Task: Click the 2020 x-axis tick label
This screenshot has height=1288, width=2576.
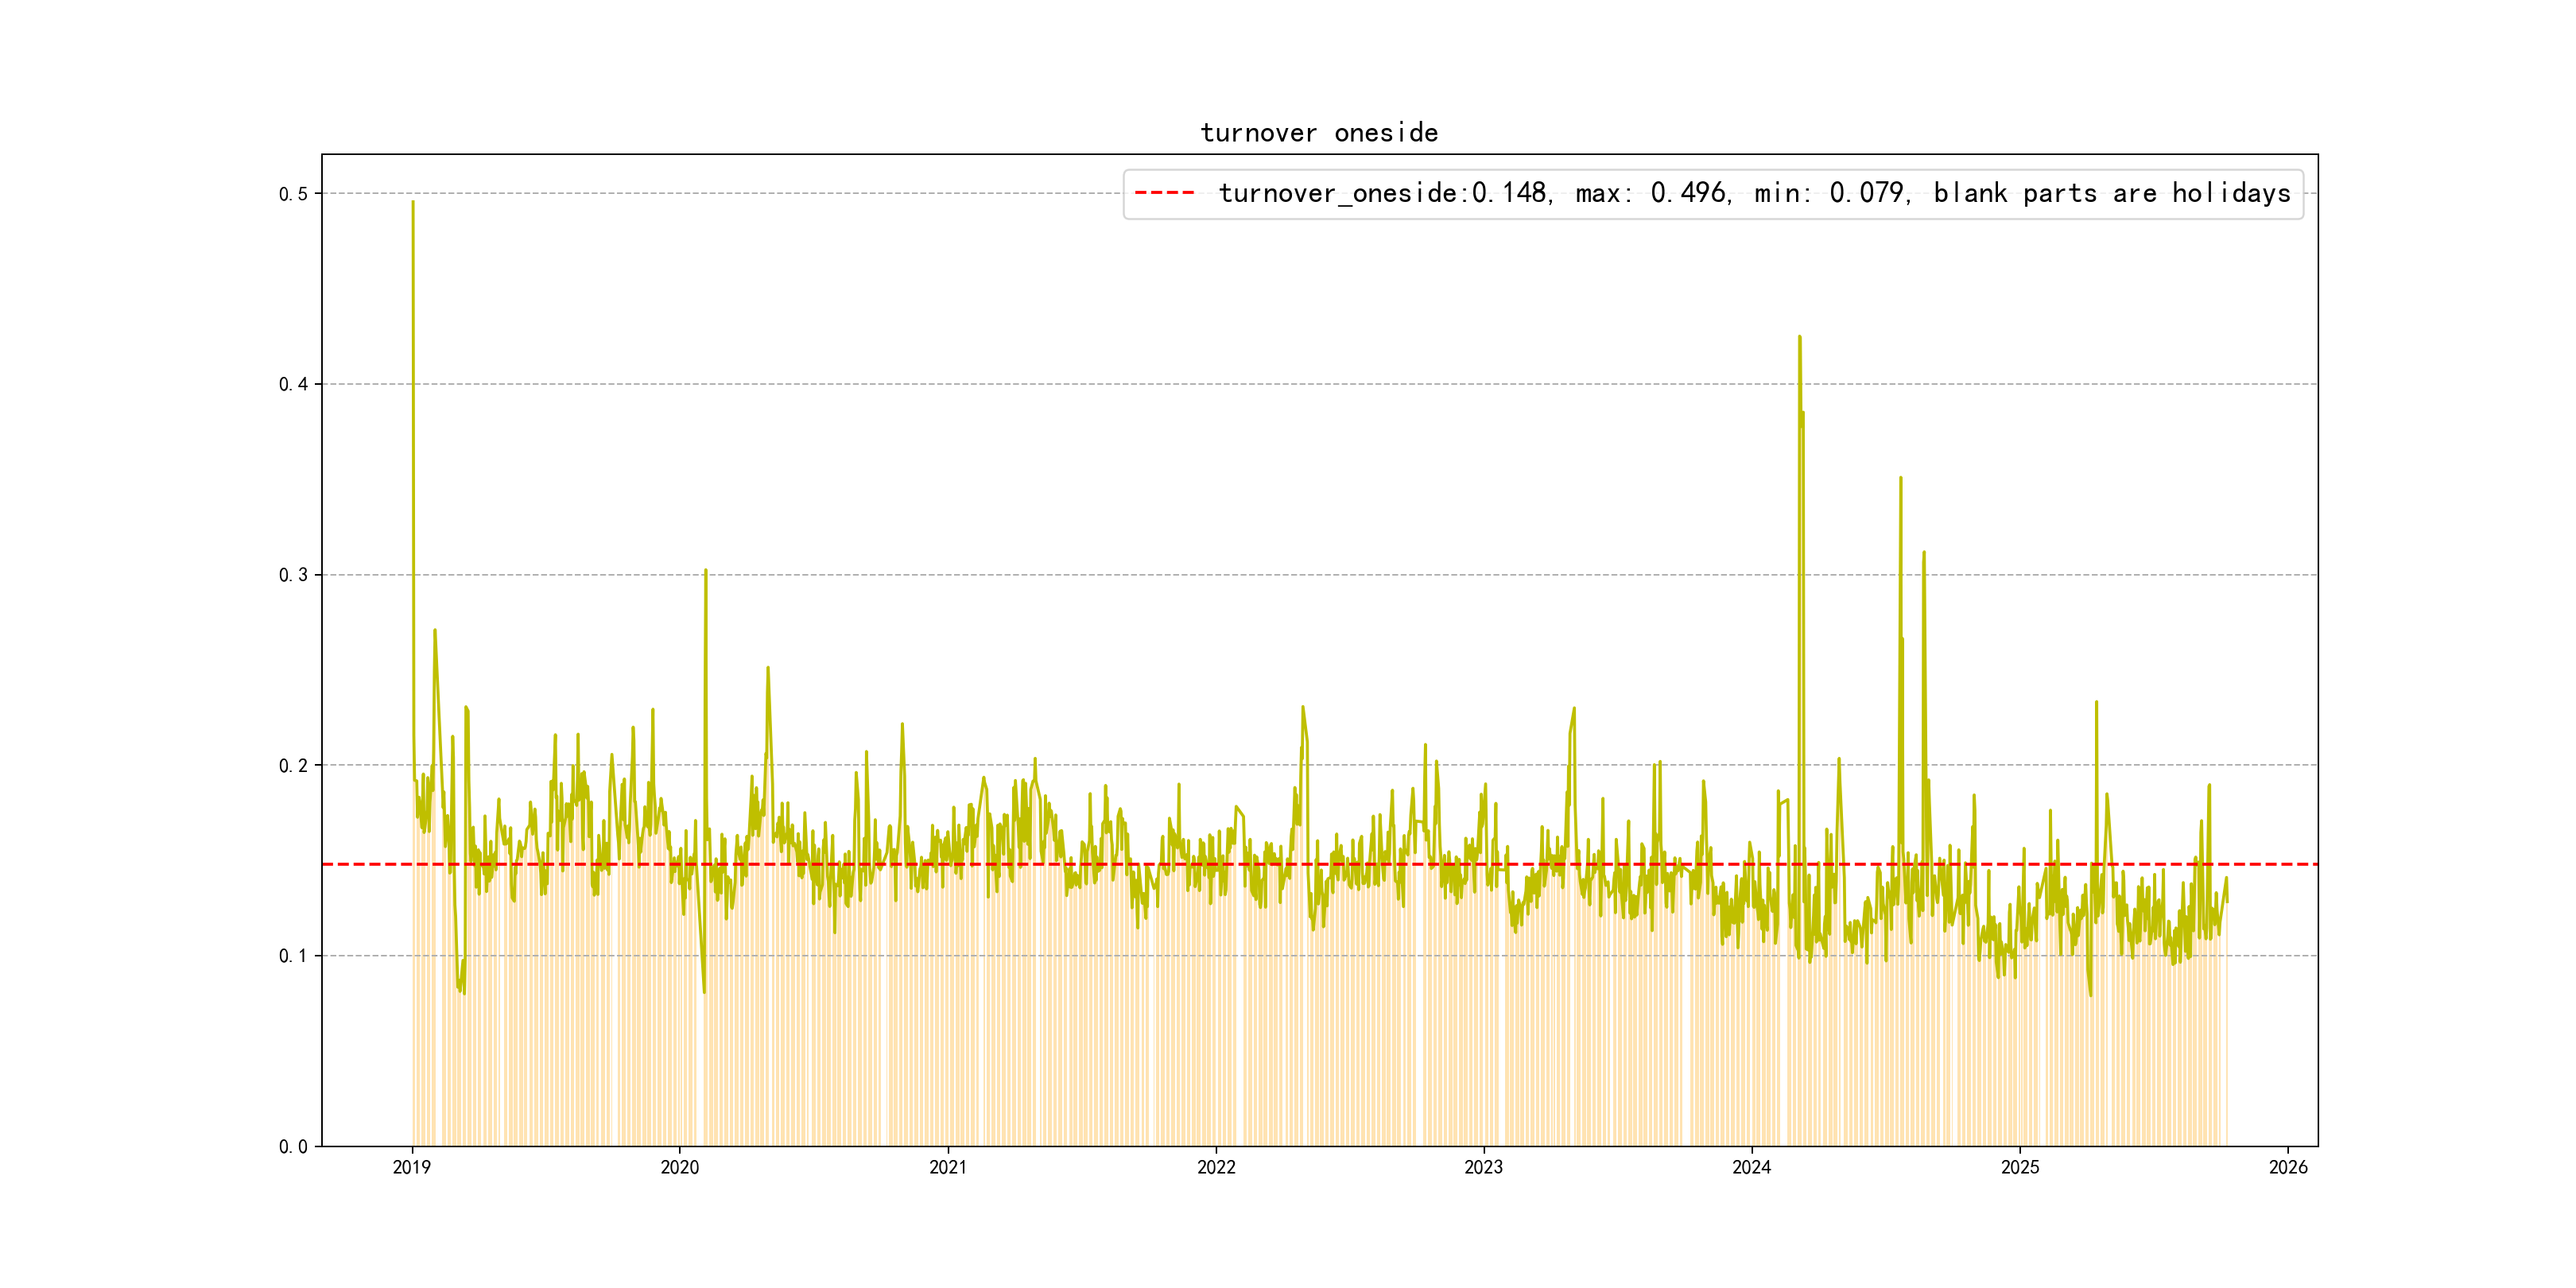Action: (x=680, y=1167)
